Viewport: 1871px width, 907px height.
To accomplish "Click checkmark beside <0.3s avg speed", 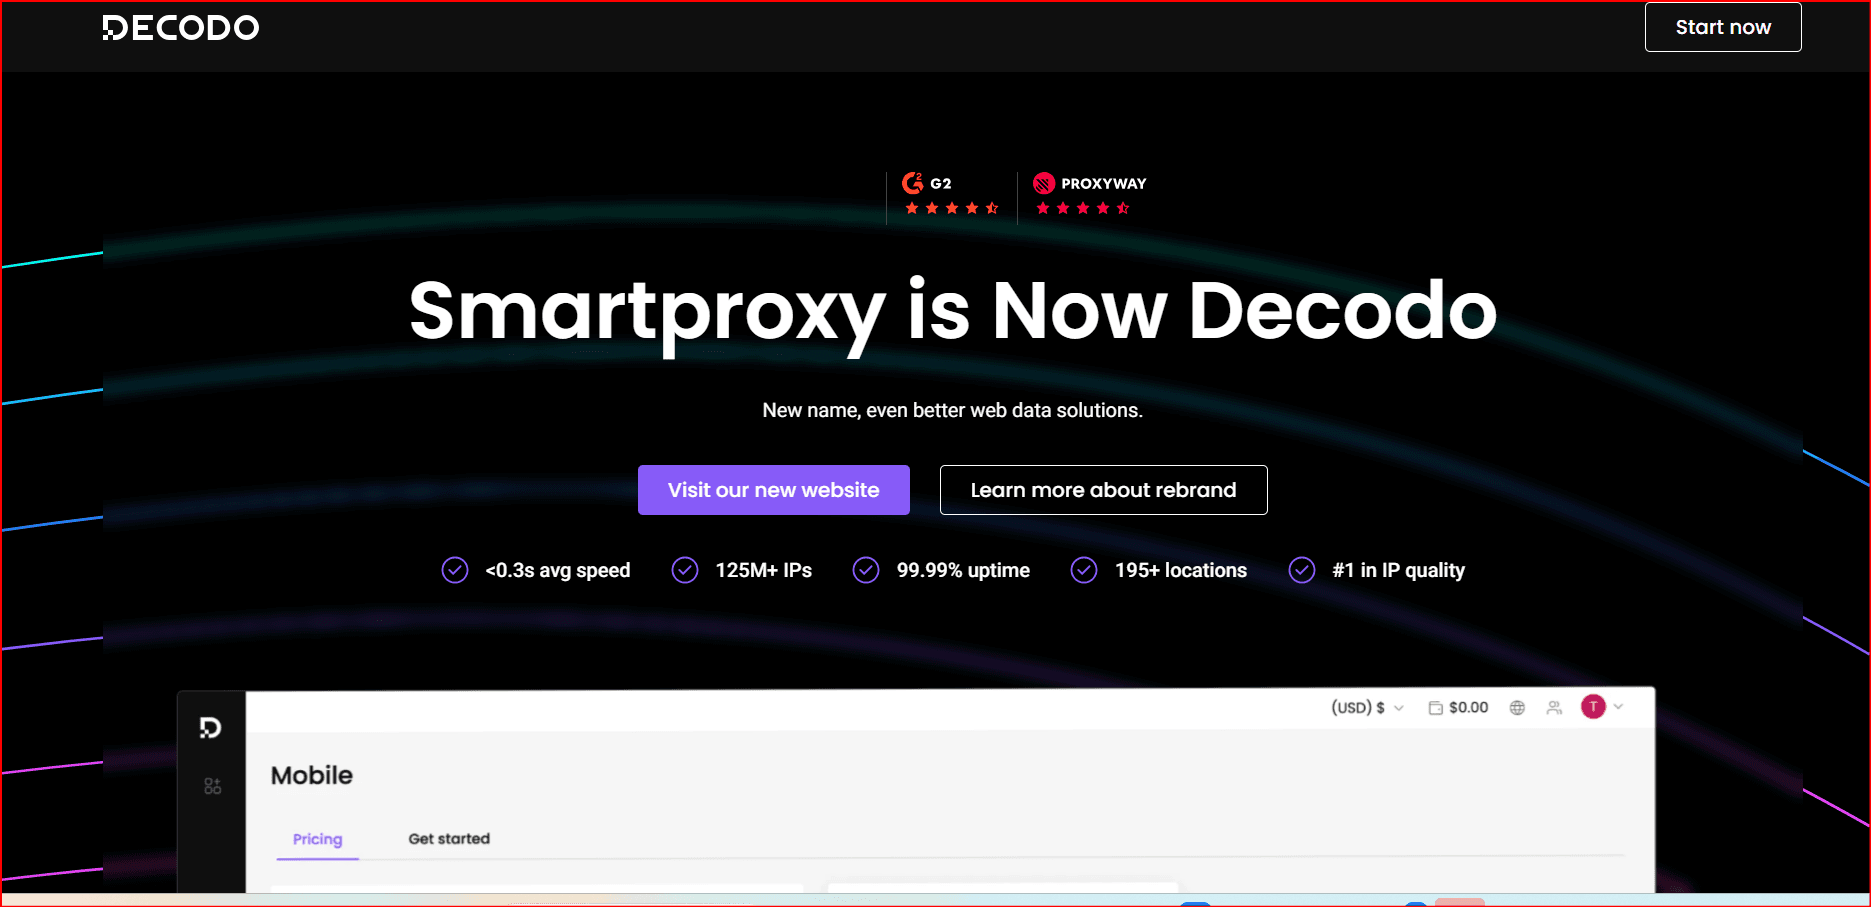I will click(455, 570).
